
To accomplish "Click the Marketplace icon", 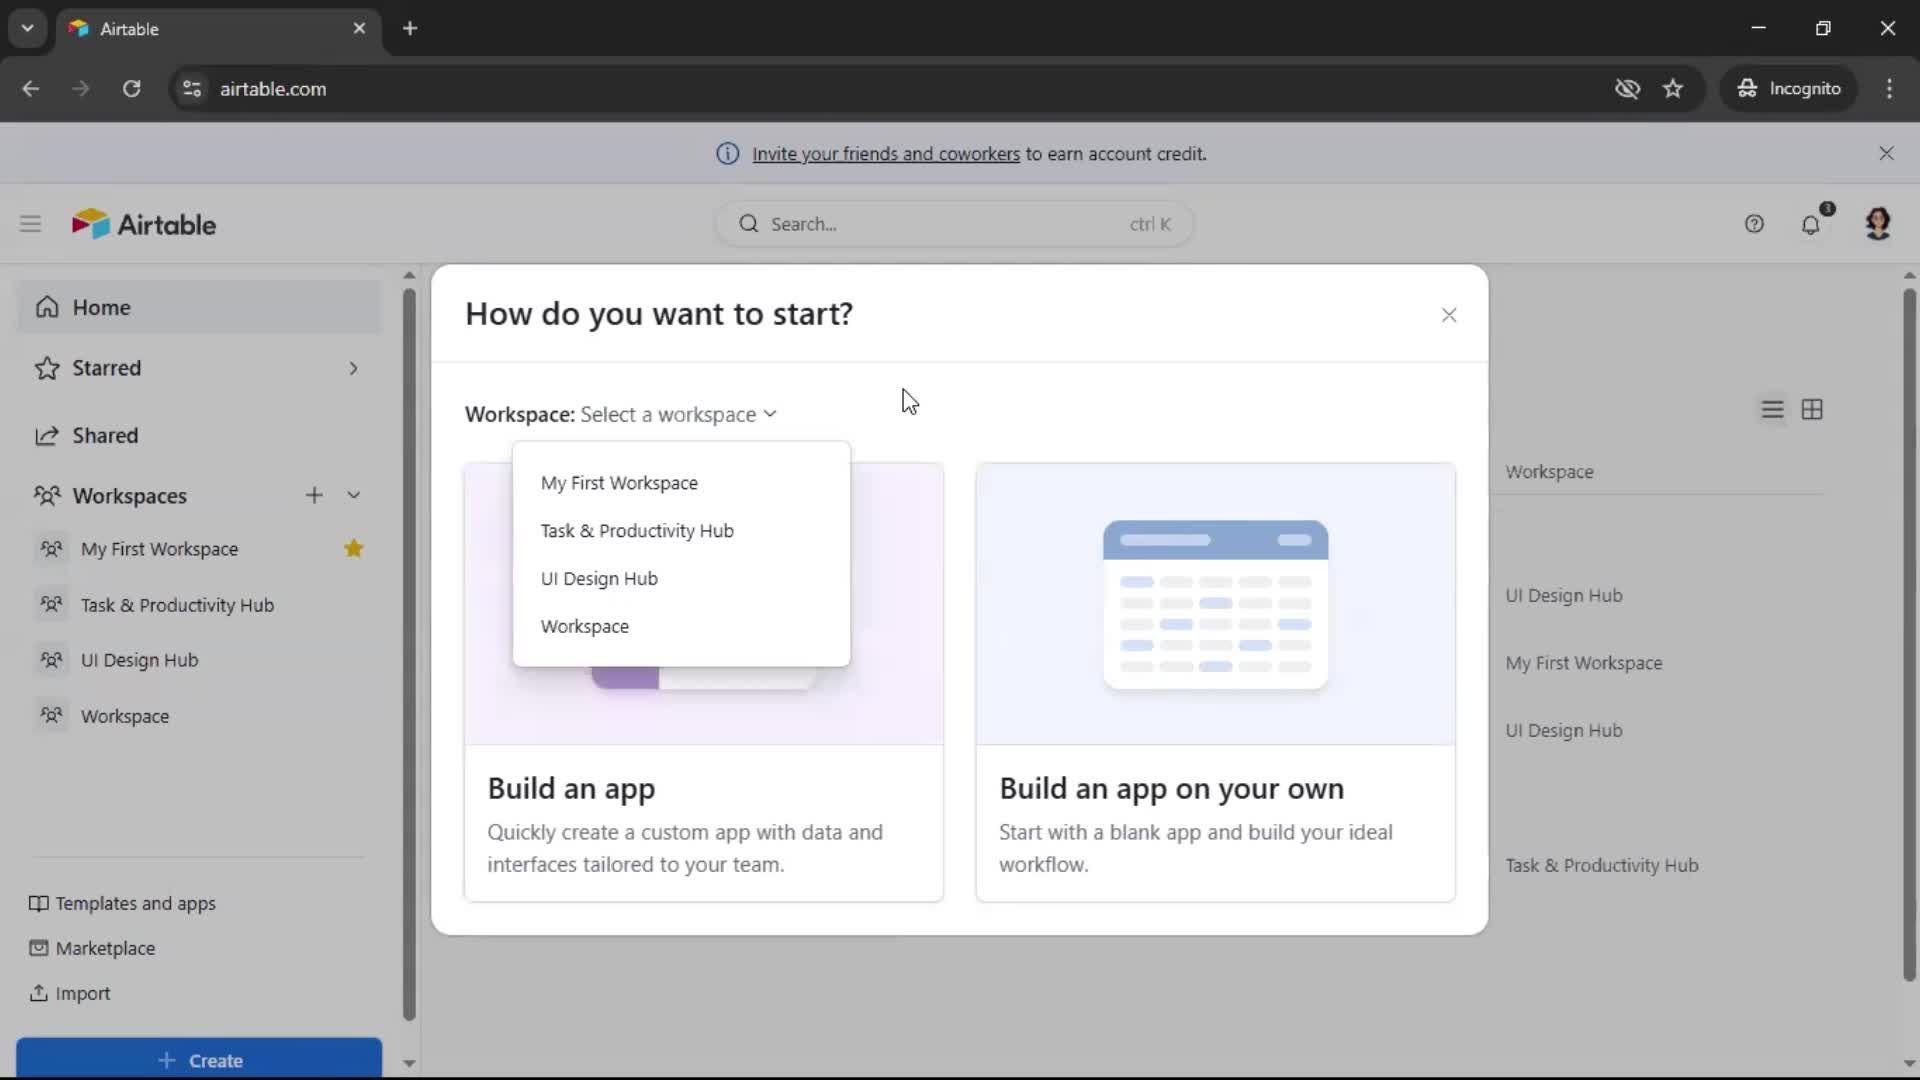I will (x=38, y=948).
